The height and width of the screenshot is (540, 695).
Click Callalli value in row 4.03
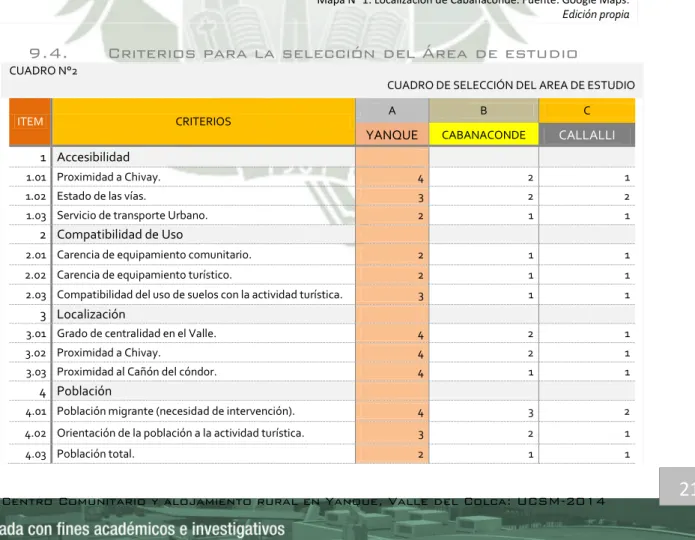(627, 455)
